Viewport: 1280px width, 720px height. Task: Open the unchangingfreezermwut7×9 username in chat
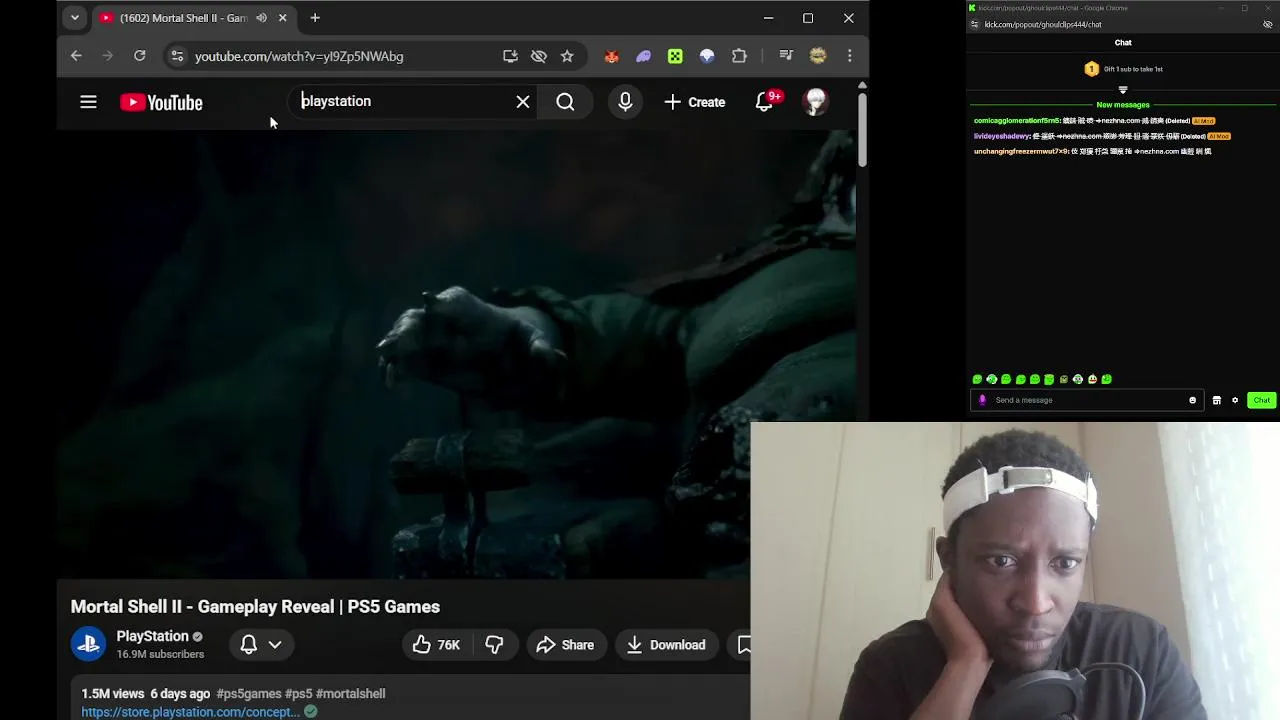coord(1020,151)
